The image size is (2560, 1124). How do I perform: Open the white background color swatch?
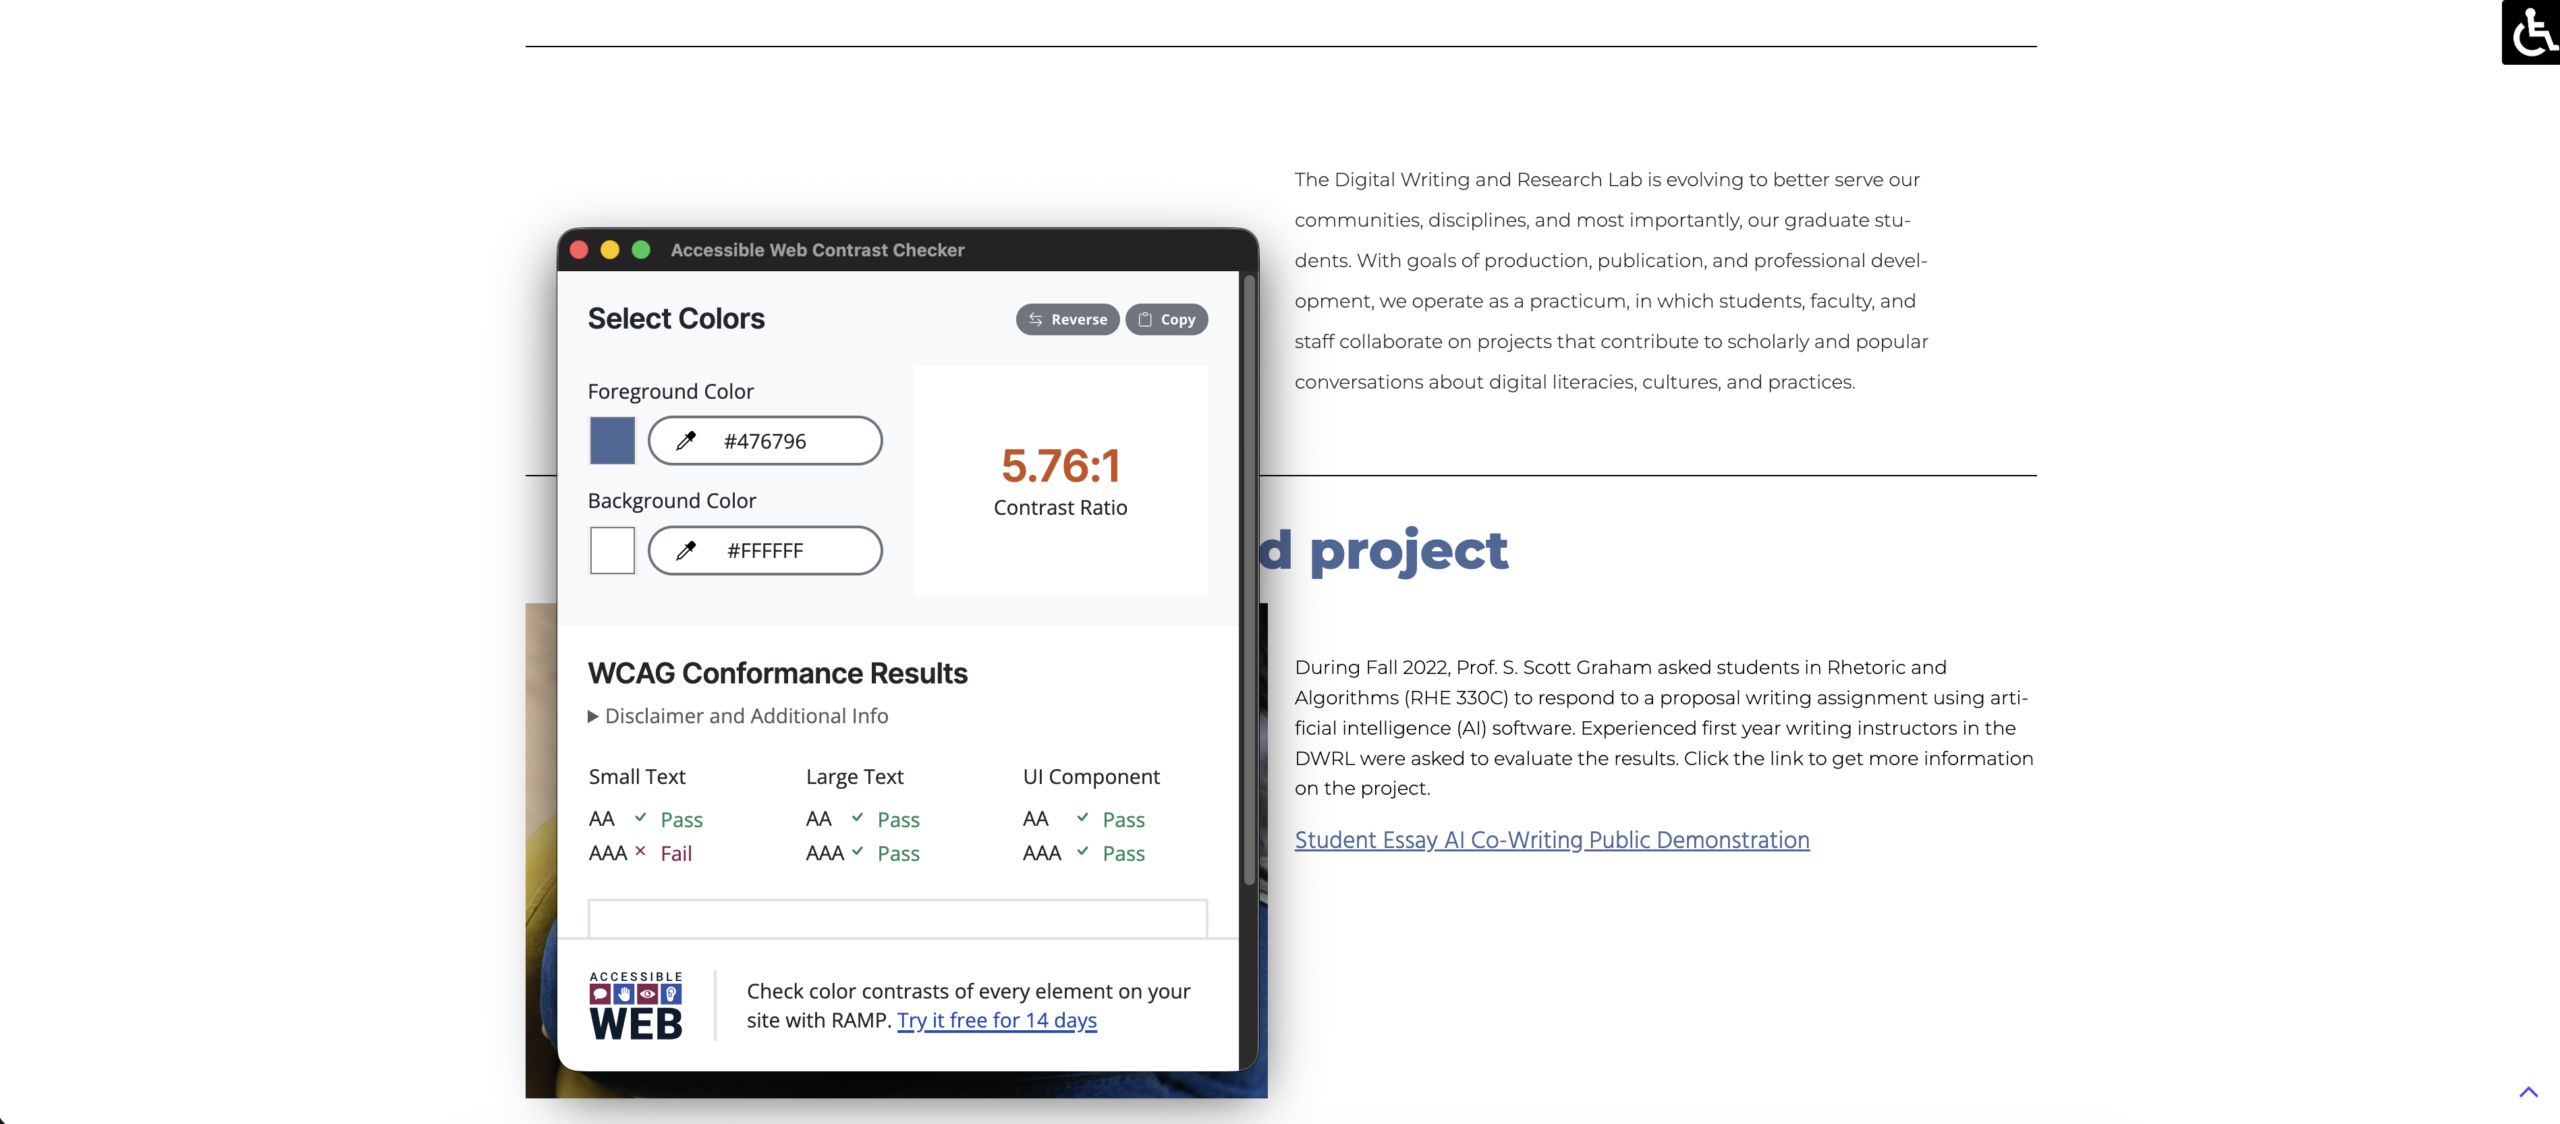pos(612,550)
